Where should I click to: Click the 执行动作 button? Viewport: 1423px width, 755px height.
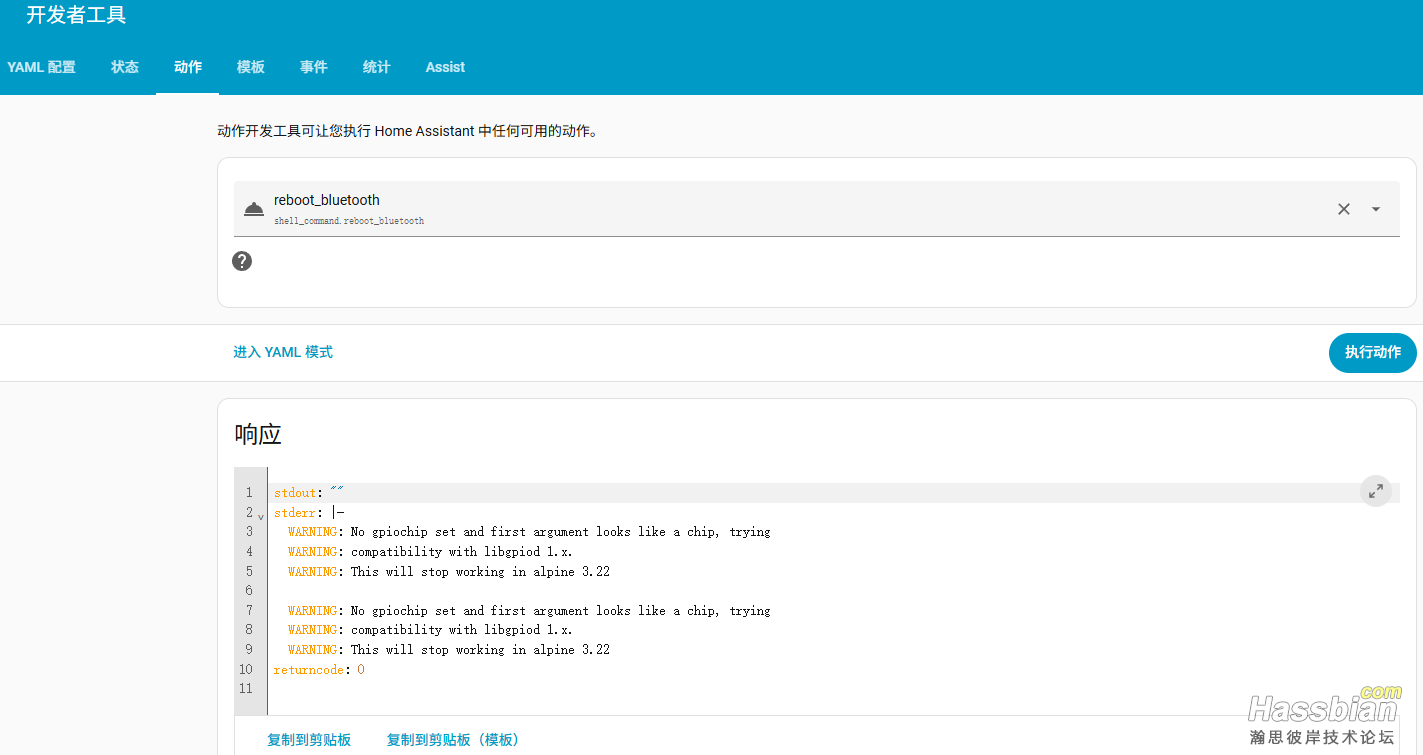coord(1373,352)
